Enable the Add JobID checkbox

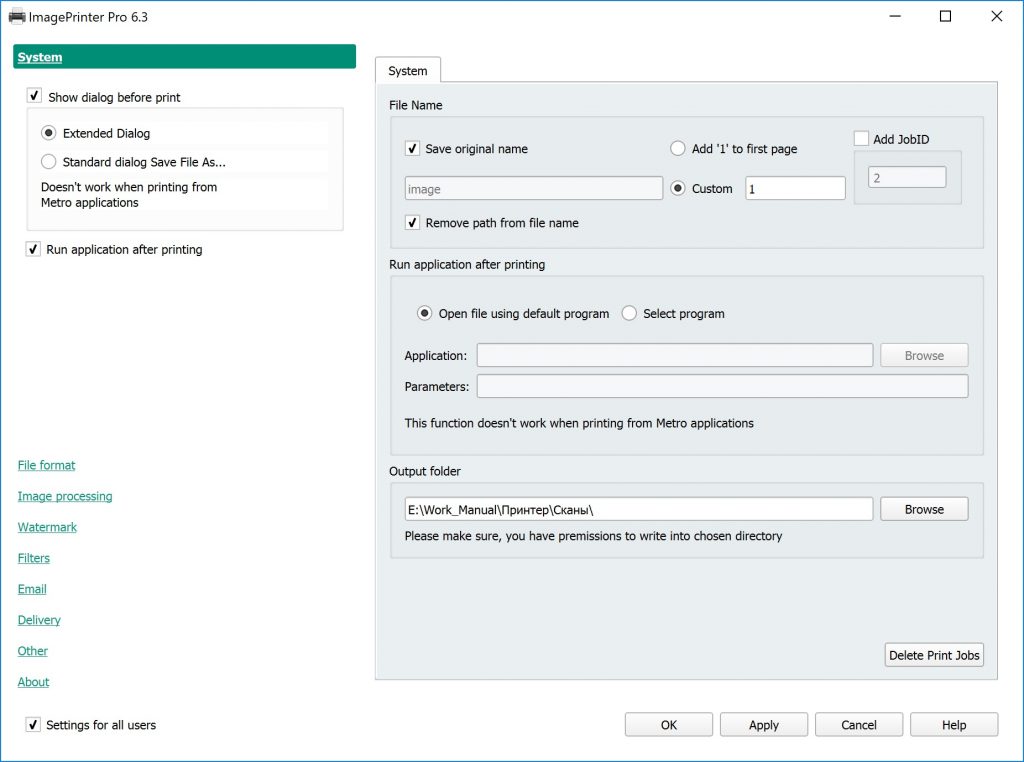tap(862, 139)
